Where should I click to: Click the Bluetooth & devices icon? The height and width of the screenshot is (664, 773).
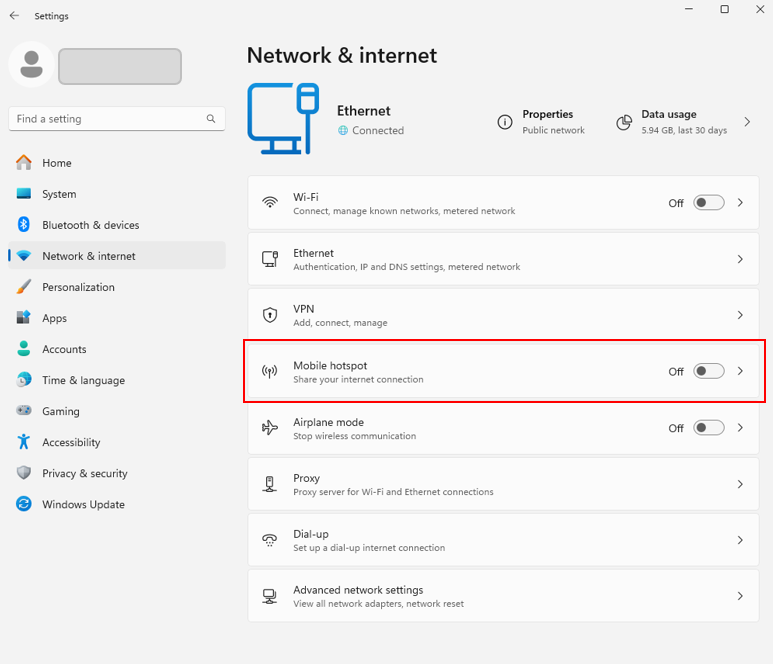point(24,225)
